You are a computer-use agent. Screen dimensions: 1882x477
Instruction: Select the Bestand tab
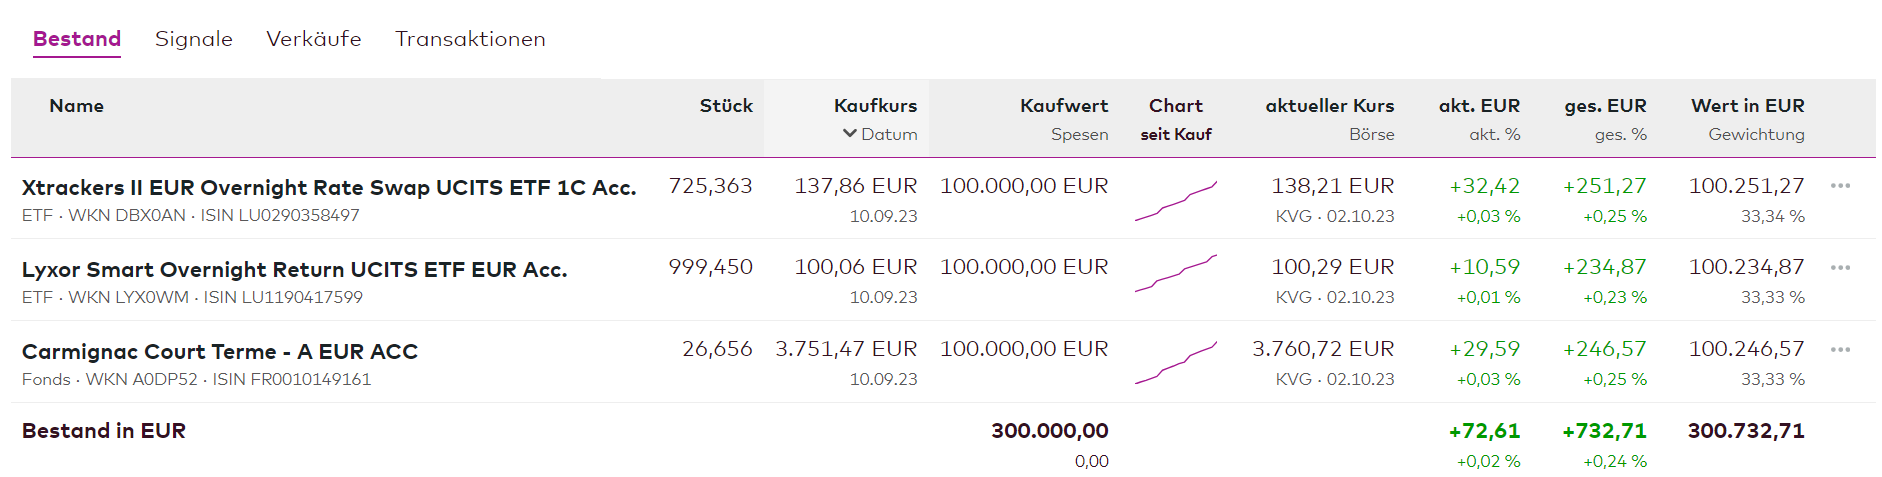click(x=77, y=39)
